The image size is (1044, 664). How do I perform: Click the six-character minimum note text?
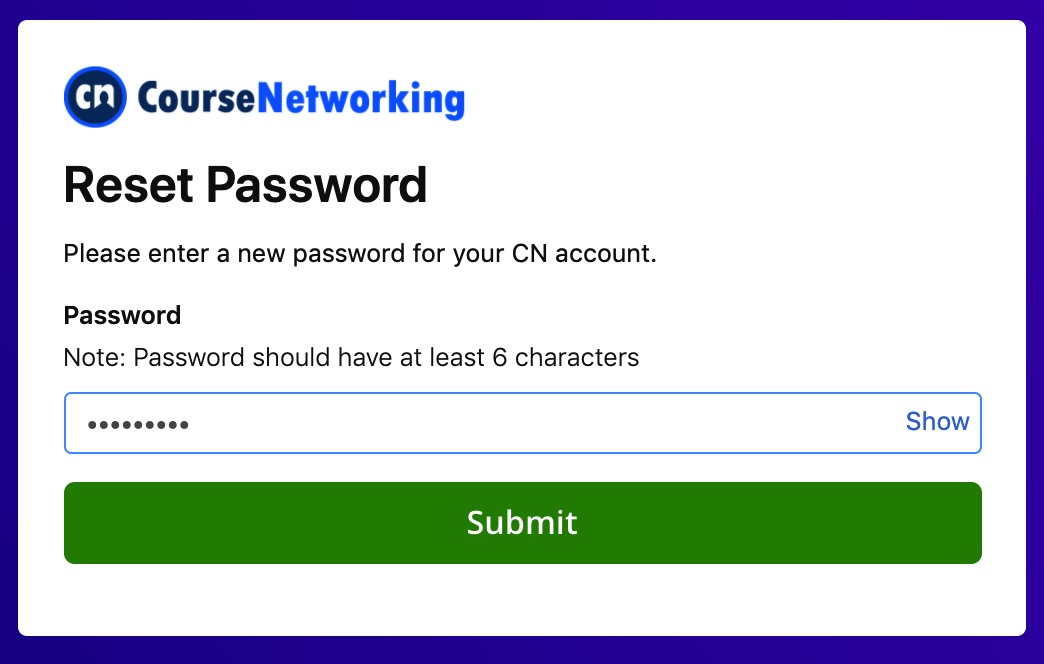pyautogui.click(x=351, y=358)
